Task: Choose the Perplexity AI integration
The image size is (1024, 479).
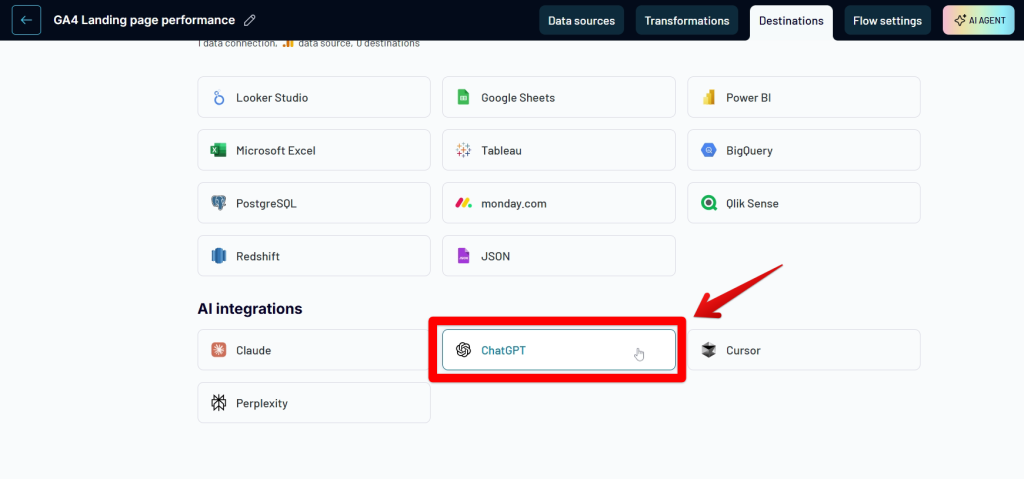Action: 314,403
